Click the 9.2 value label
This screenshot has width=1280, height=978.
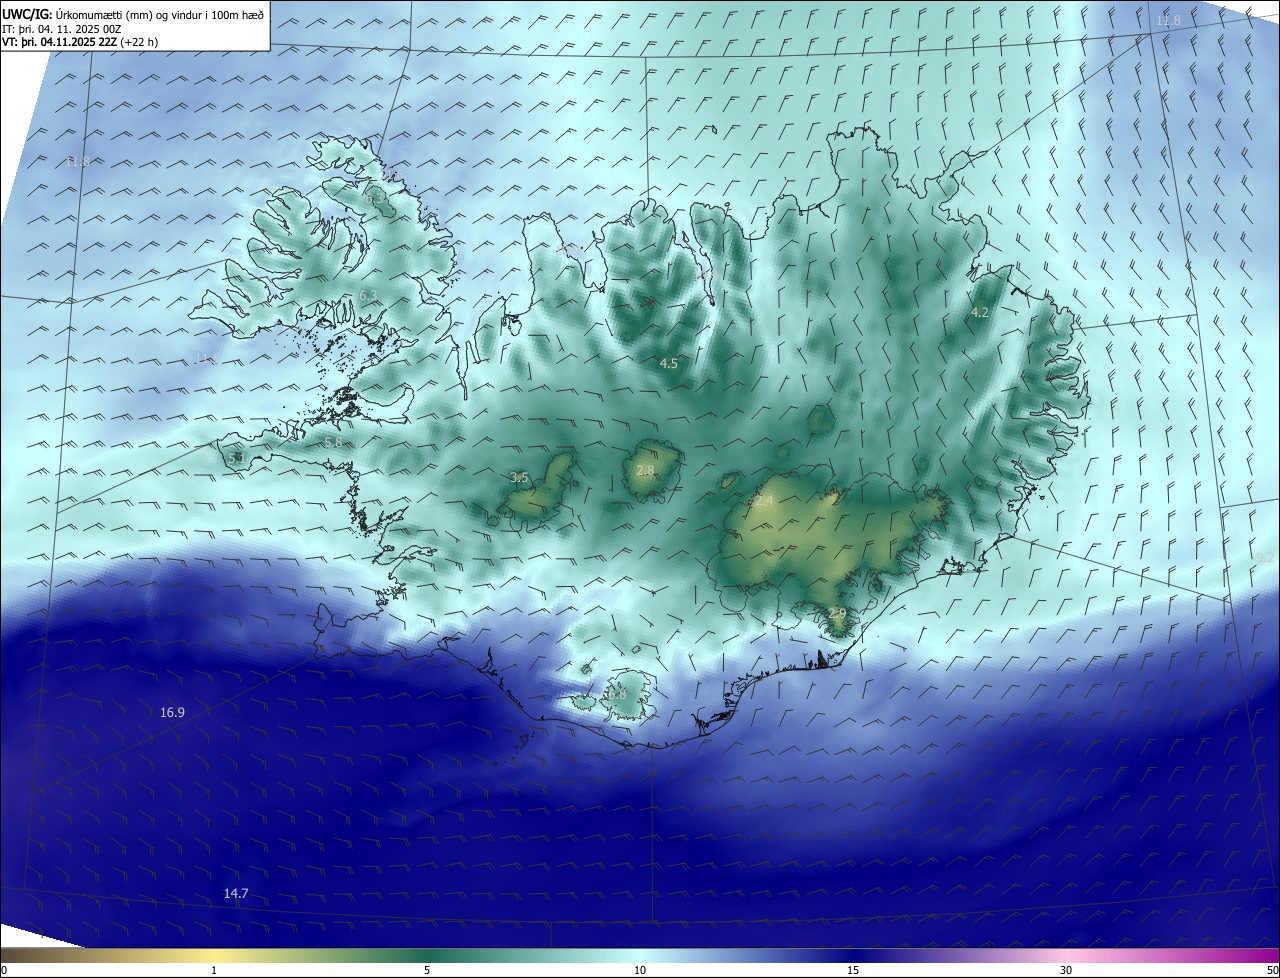(x=1265, y=557)
